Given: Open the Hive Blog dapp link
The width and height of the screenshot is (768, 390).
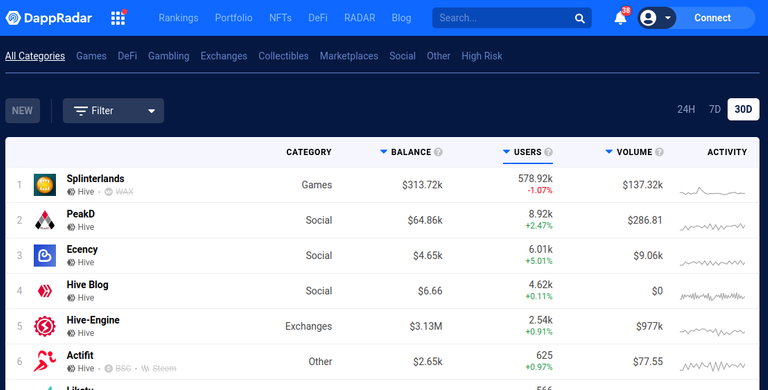Looking at the screenshot, I should point(87,285).
